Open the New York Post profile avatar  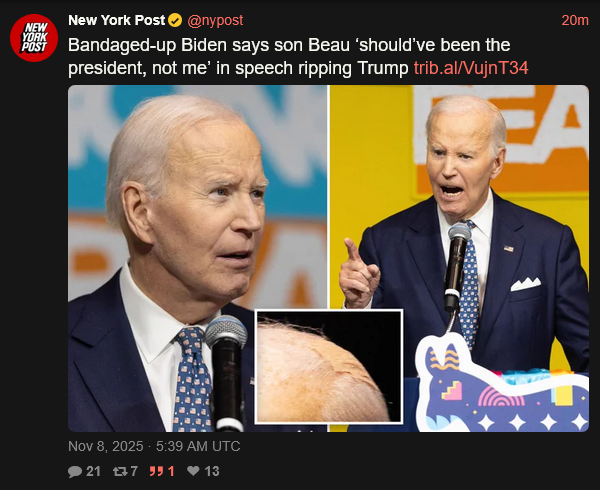(34, 37)
